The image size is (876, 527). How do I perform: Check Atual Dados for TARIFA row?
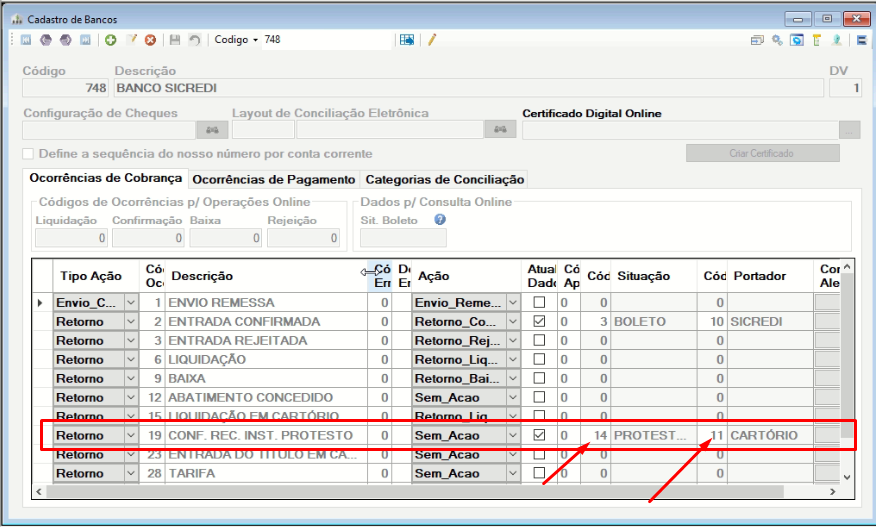(x=539, y=473)
